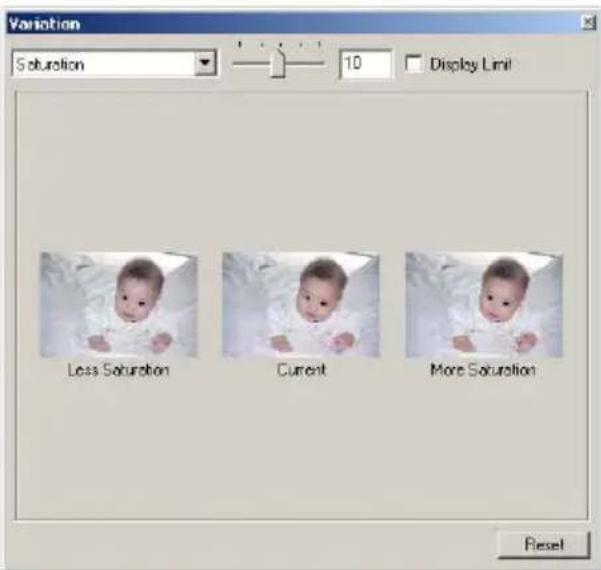The image size is (601, 570).
Task: Click the variation amount slider handle
Action: pyautogui.click(x=278, y=63)
